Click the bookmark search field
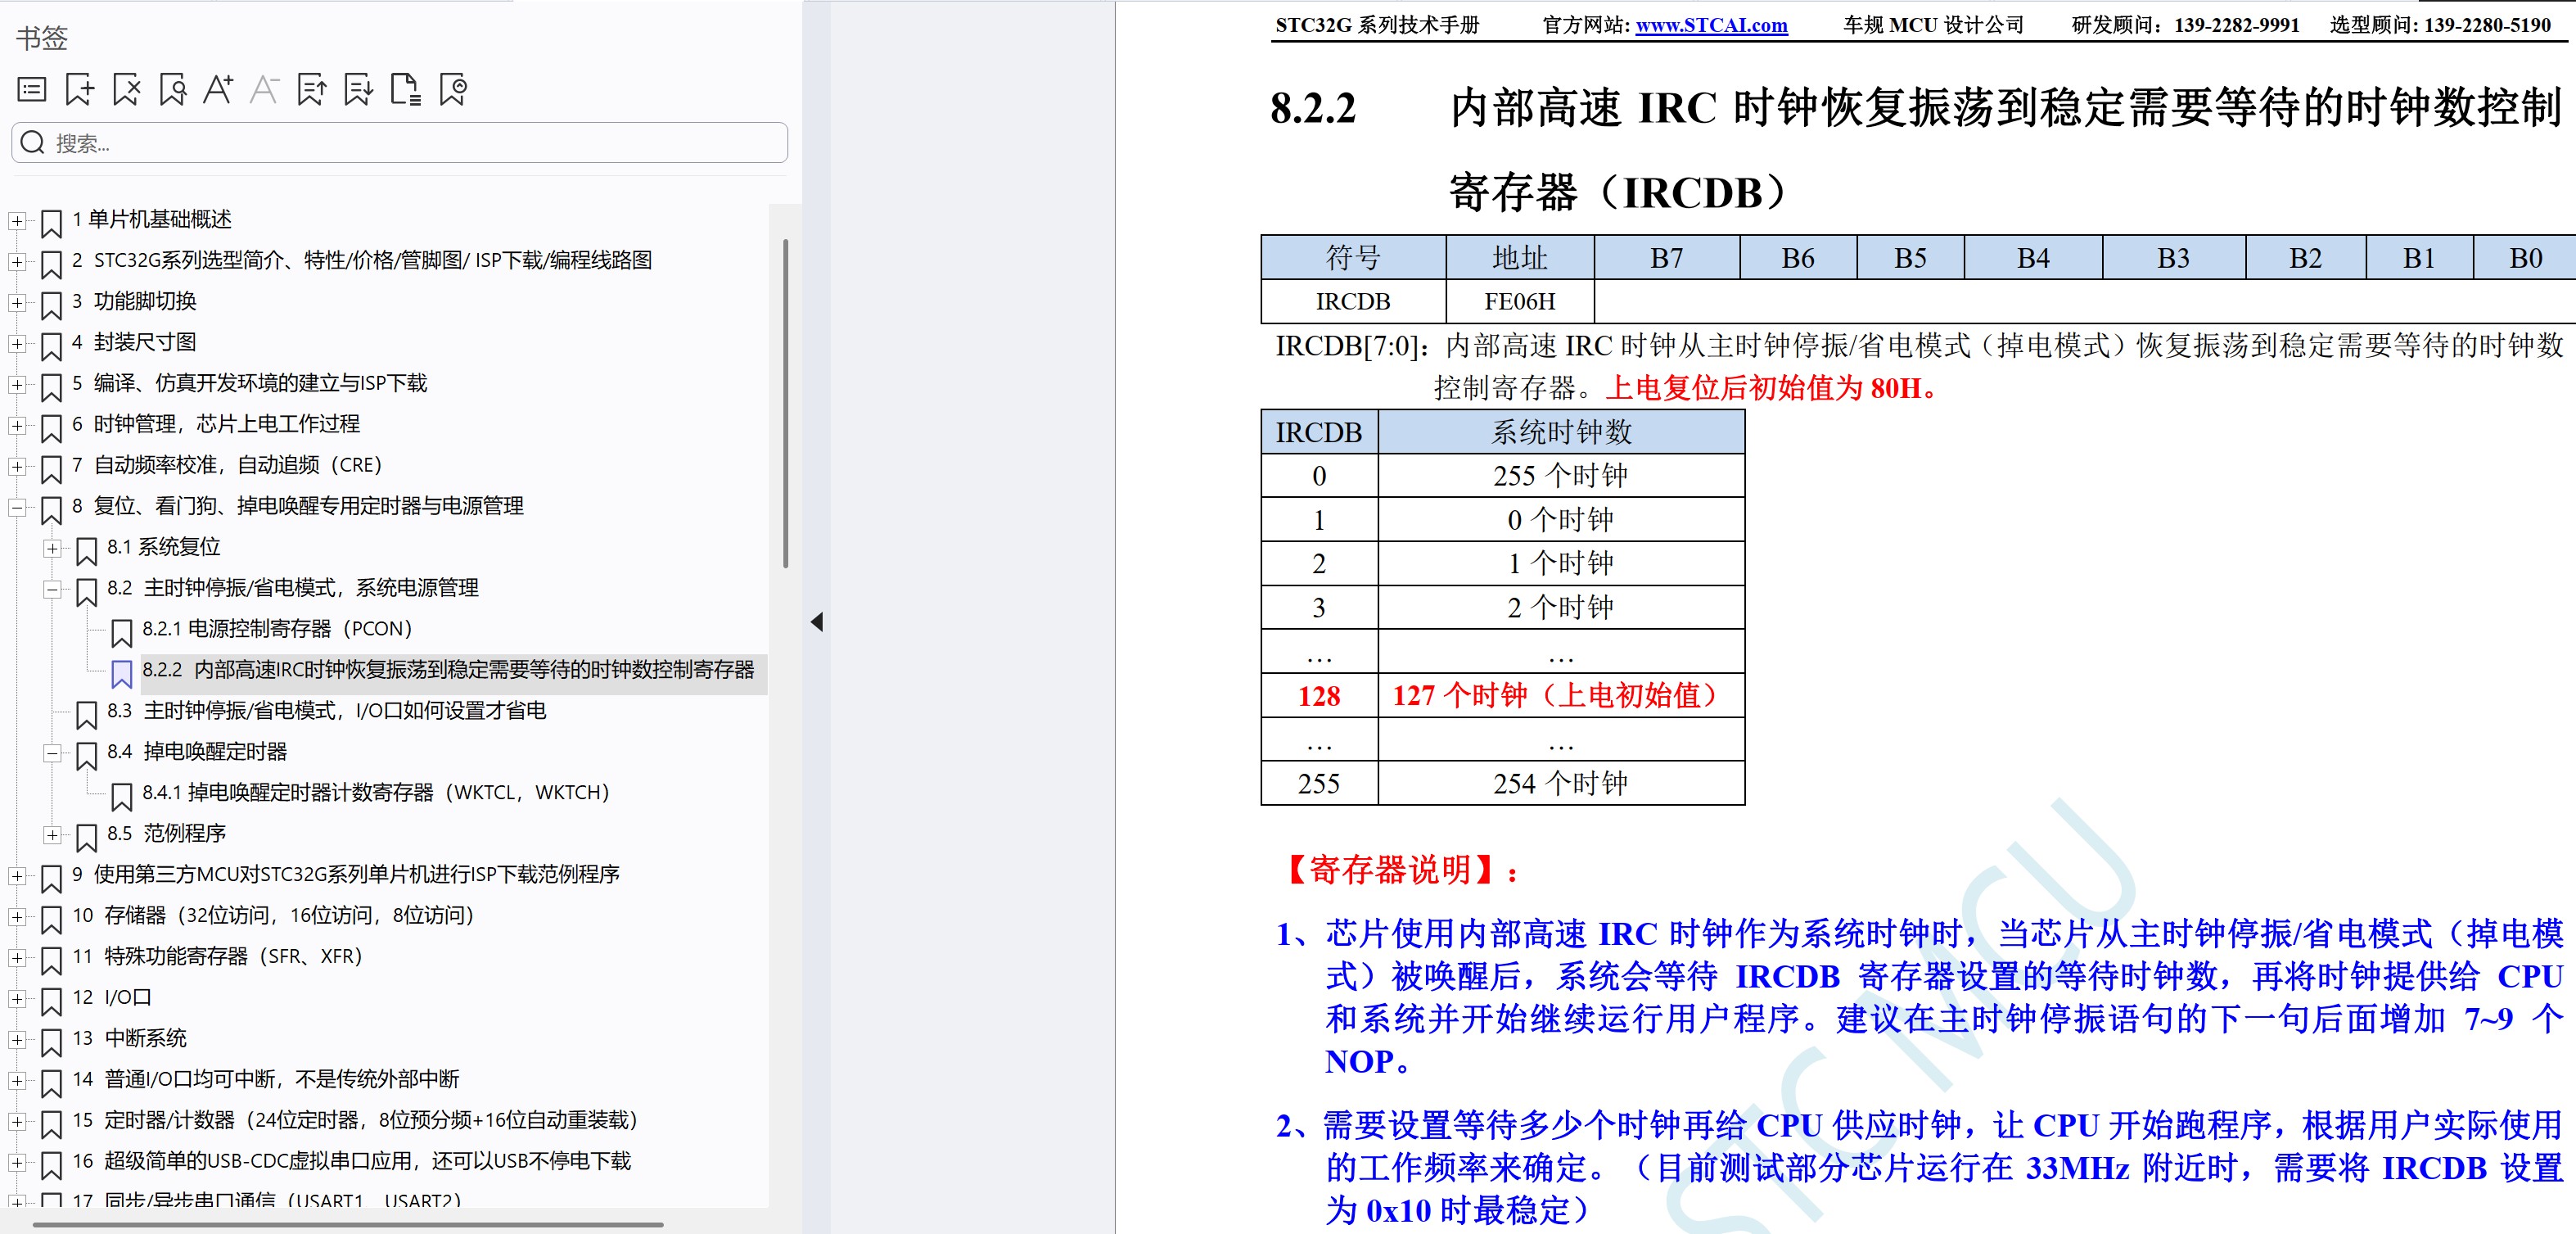Image resolution: width=2576 pixels, height=1234 pixels. click(400, 143)
